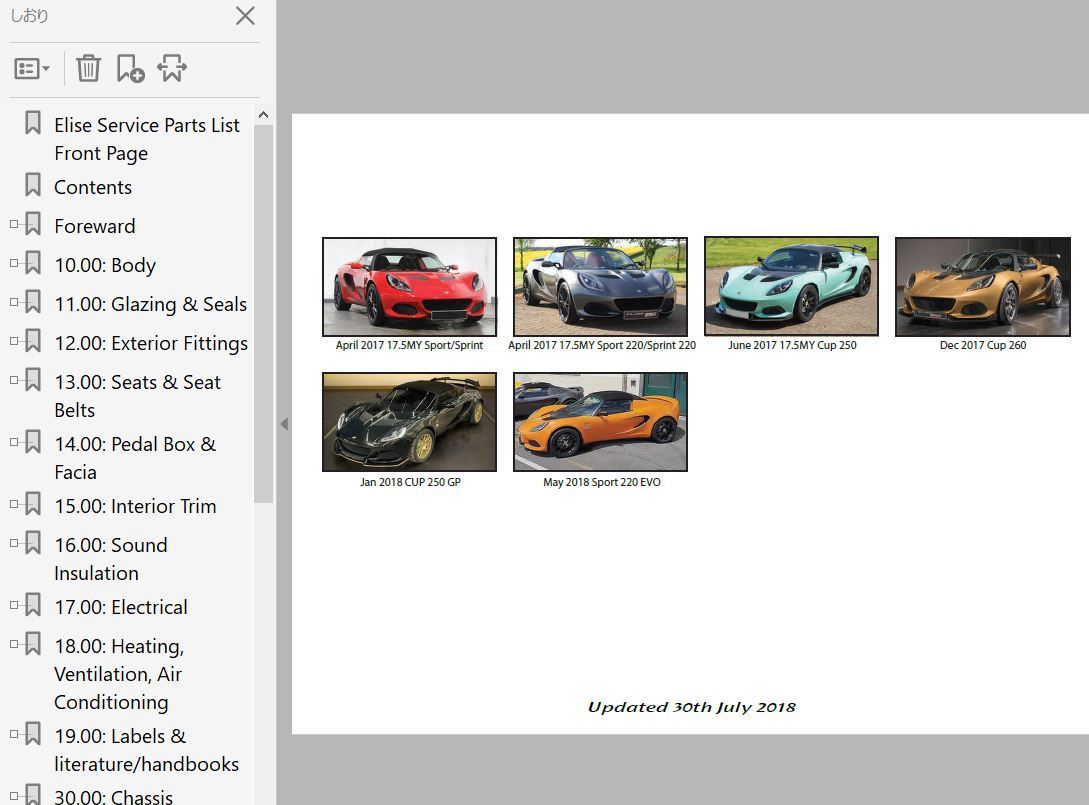Image resolution: width=1089 pixels, height=805 pixels.
Task: Click bookmark icon beside Foreward
Action: 33,224
